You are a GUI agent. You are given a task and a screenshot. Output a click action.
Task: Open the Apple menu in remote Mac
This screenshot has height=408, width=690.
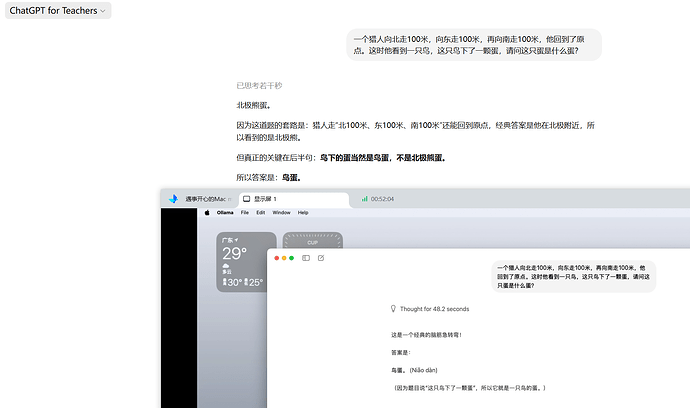pyautogui.click(x=207, y=213)
